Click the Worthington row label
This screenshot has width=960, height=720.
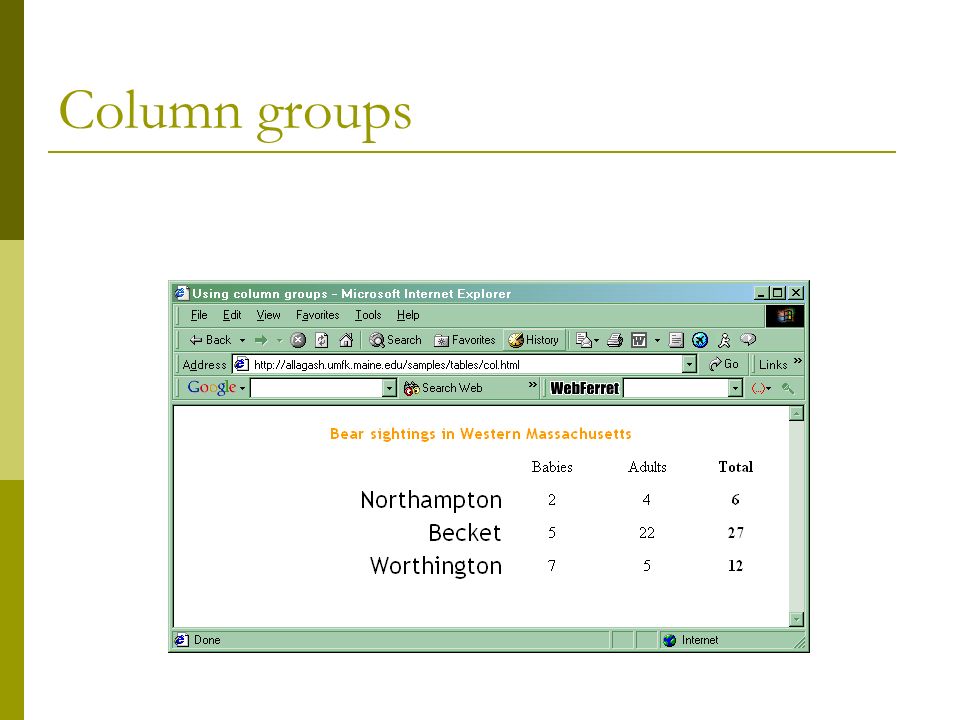(436, 566)
